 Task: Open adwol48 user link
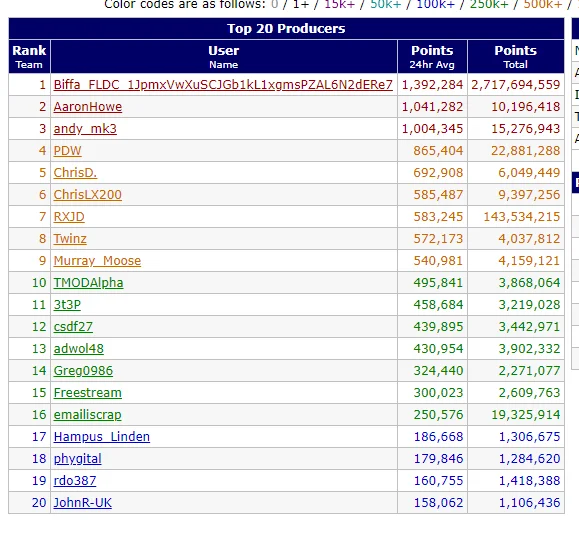point(79,349)
